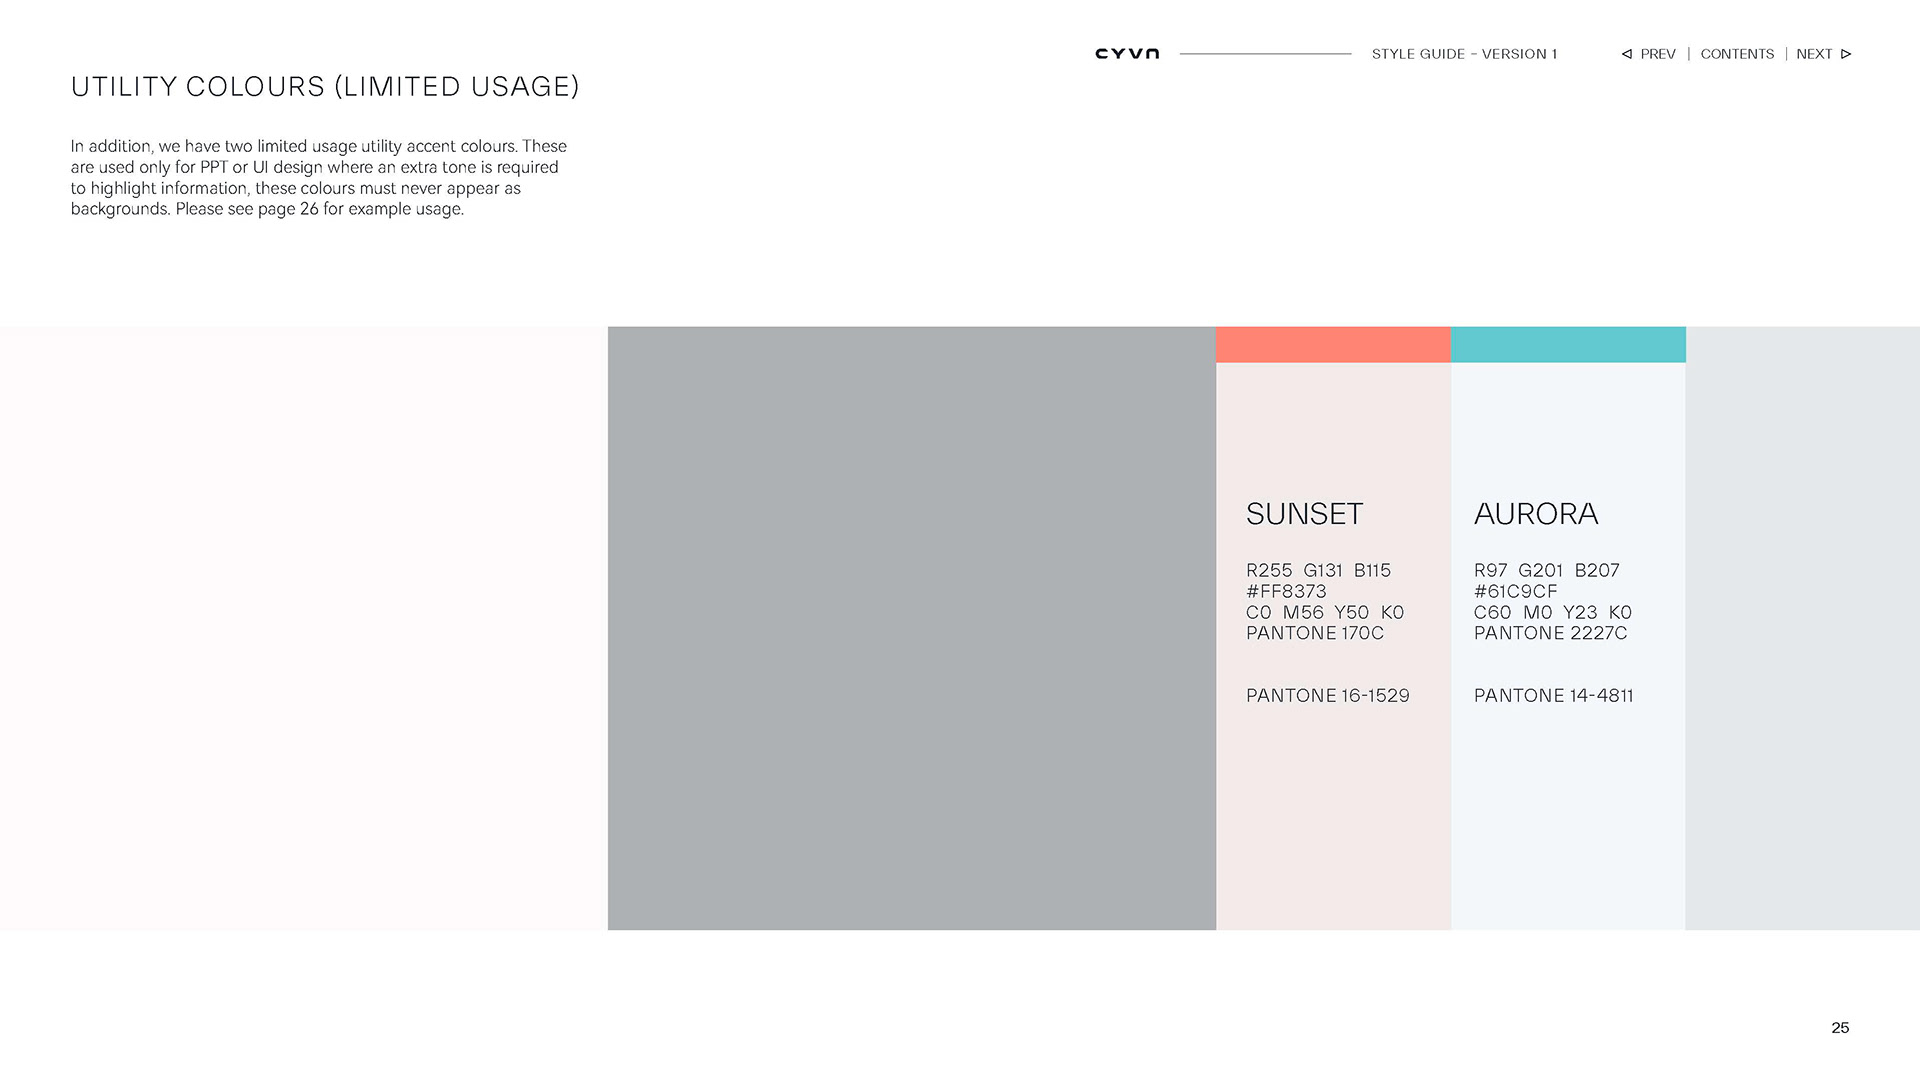Image resolution: width=1920 pixels, height=1080 pixels.
Task: Click the next page arrow icon
Action: (x=1846, y=54)
